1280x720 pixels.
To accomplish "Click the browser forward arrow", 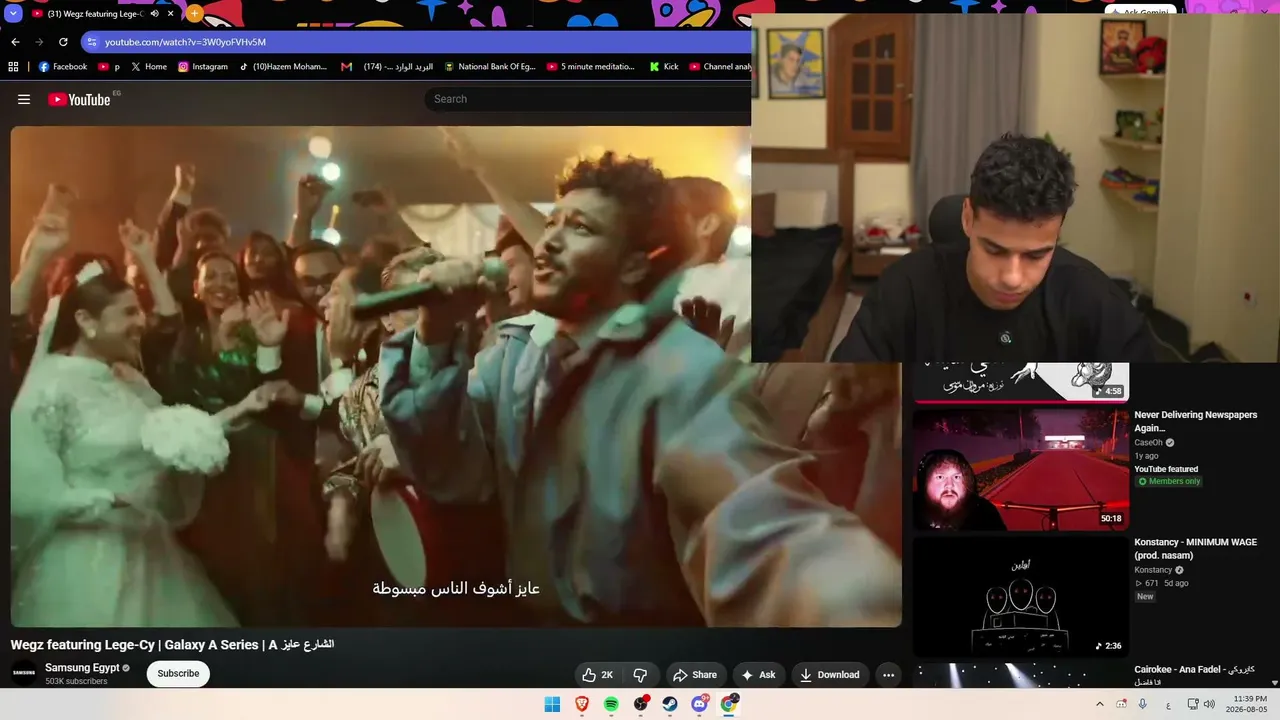I will pyautogui.click(x=39, y=42).
